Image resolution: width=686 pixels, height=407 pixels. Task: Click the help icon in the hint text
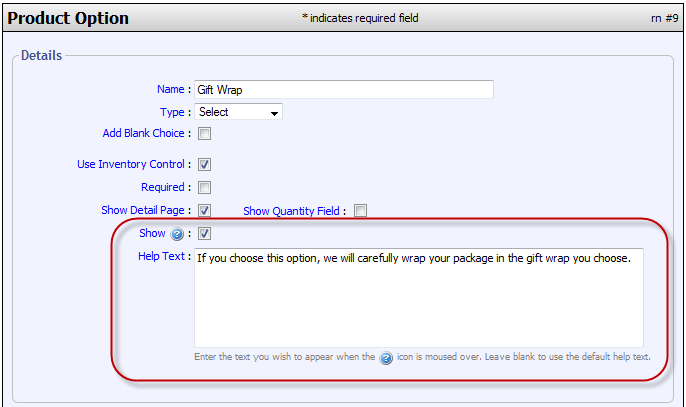point(386,358)
